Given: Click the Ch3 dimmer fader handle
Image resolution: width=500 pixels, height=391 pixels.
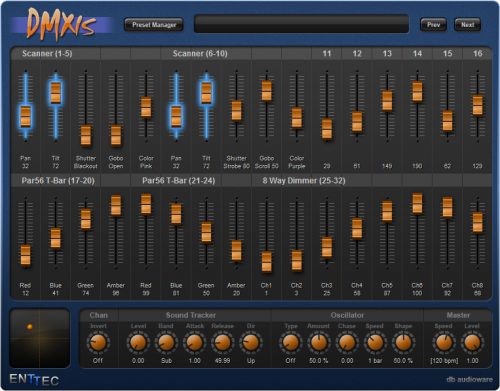Looking at the screenshot, I should coord(327,247).
